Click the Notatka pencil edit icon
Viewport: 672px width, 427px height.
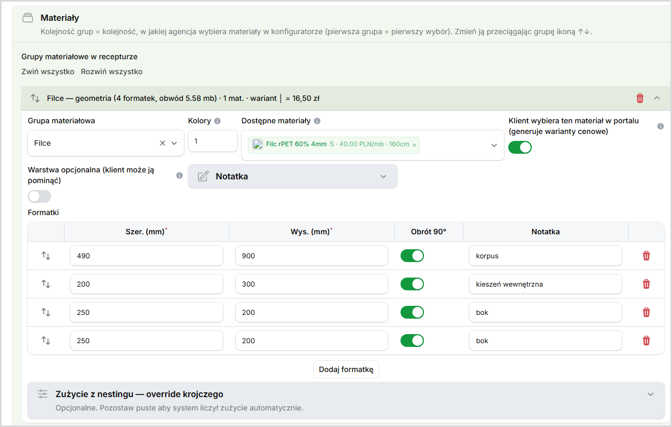pyautogui.click(x=203, y=176)
